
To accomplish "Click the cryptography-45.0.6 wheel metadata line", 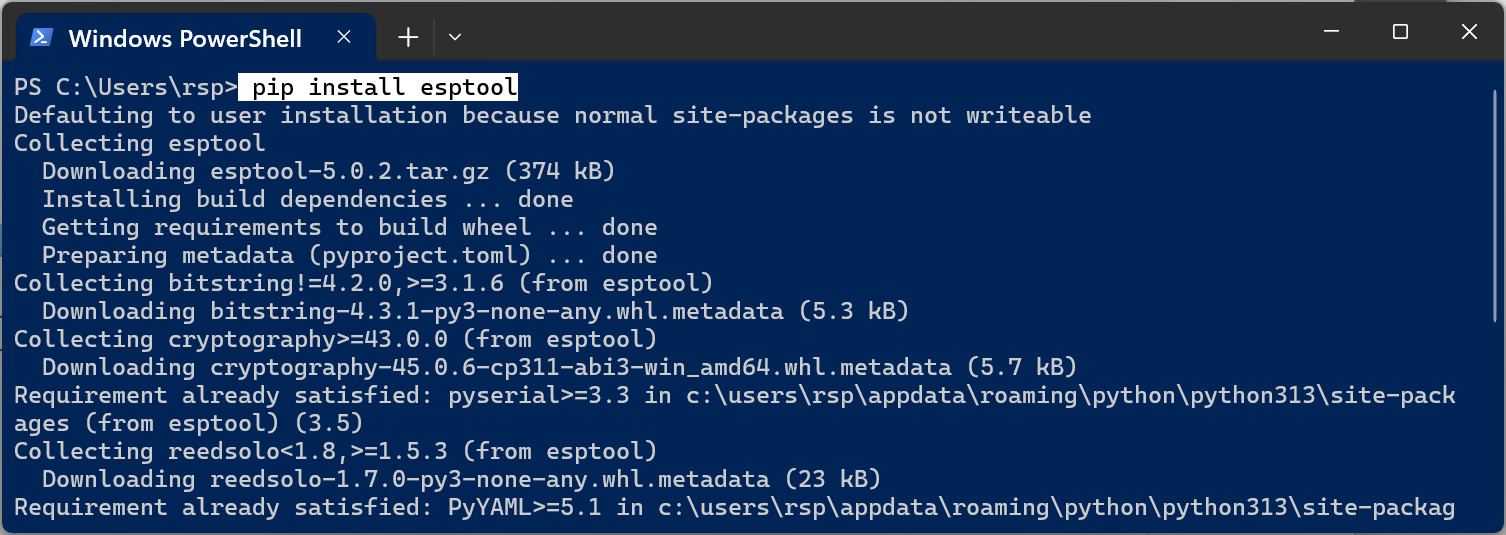I will [x=559, y=367].
